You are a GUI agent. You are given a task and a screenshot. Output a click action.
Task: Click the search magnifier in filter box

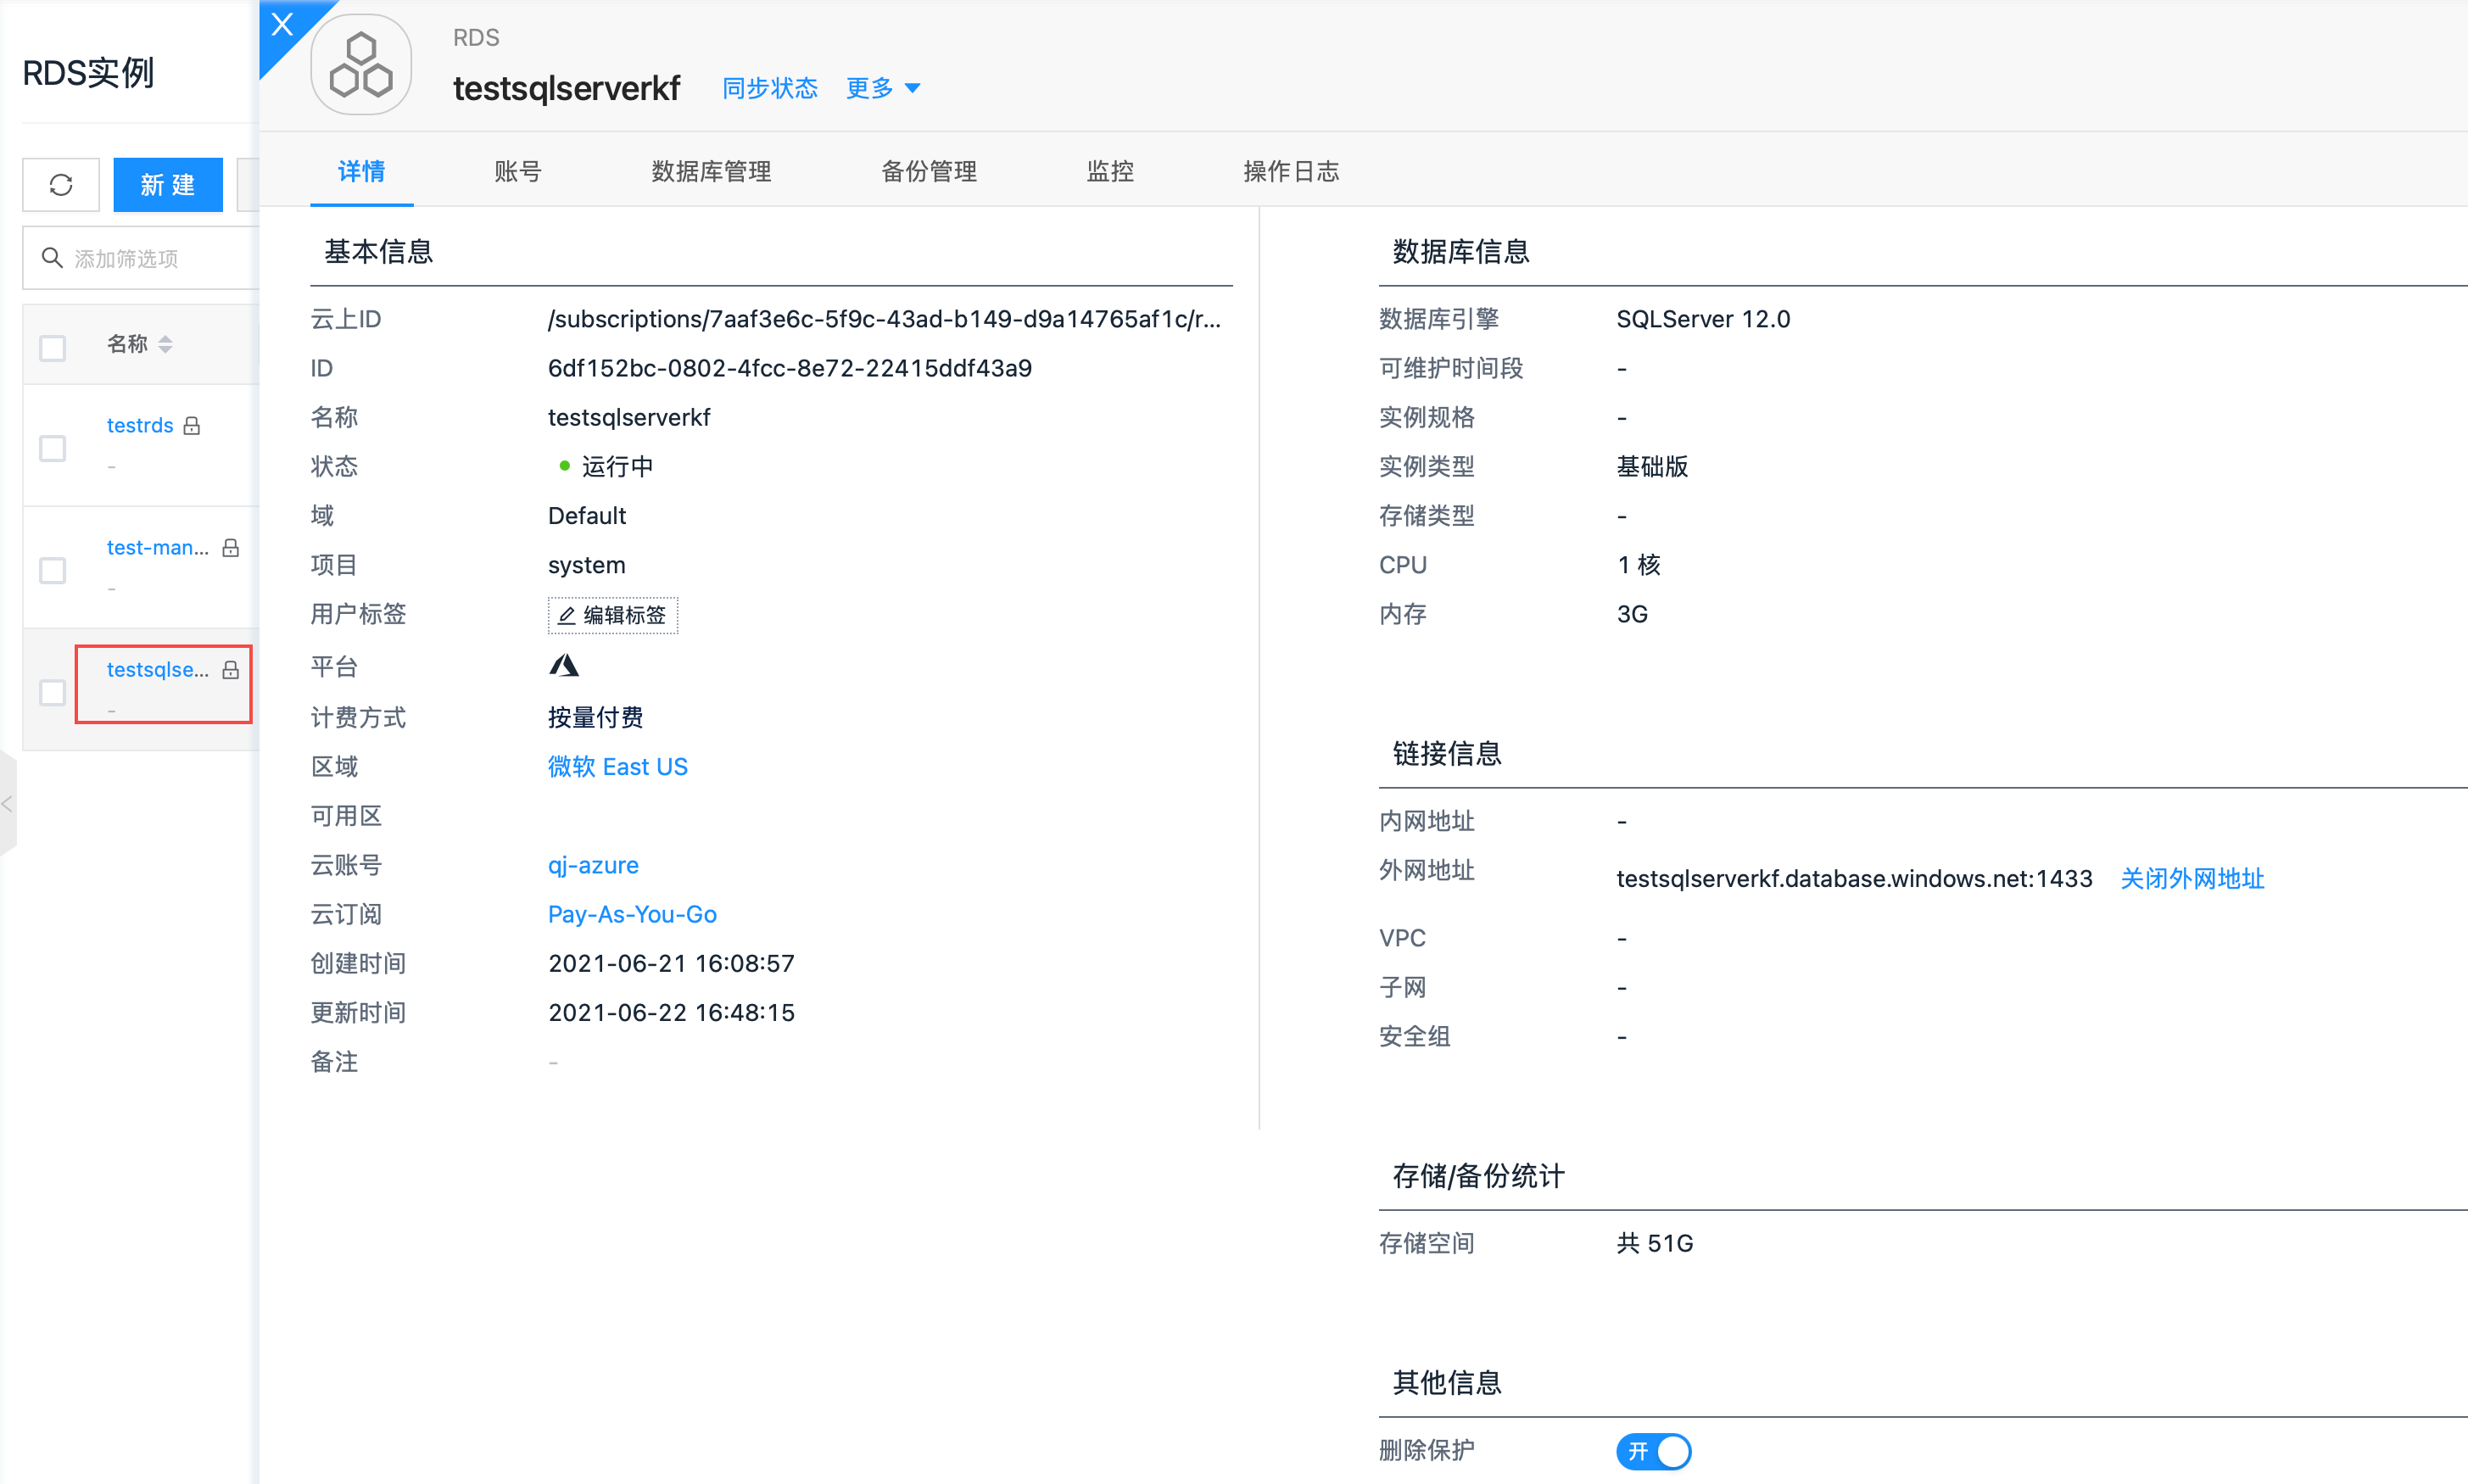(51, 258)
